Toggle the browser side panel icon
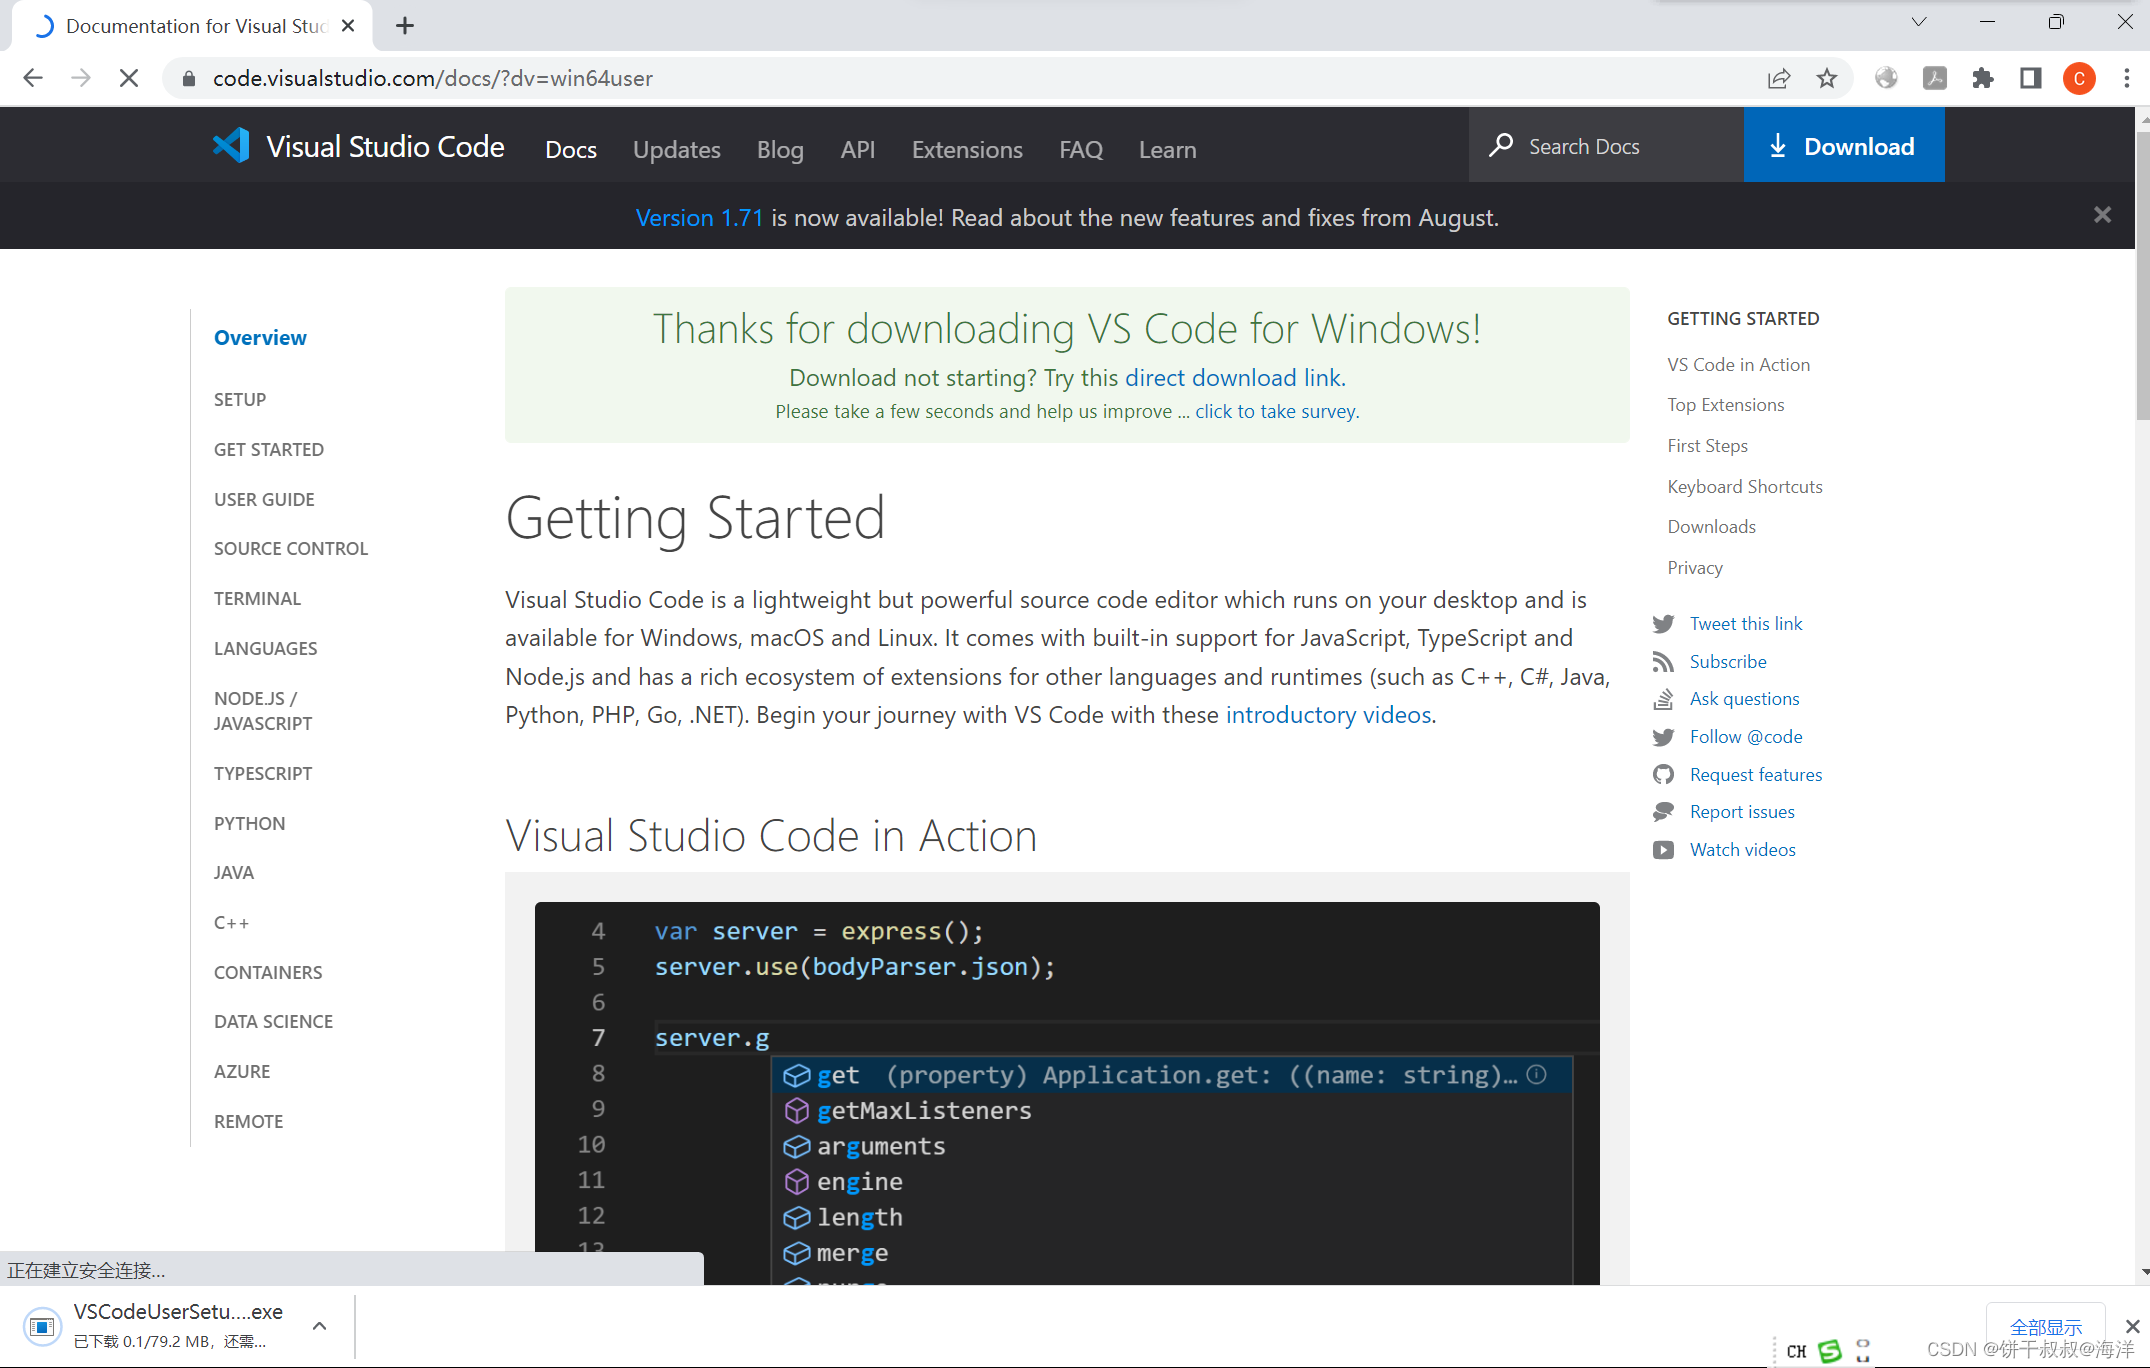 tap(2030, 78)
